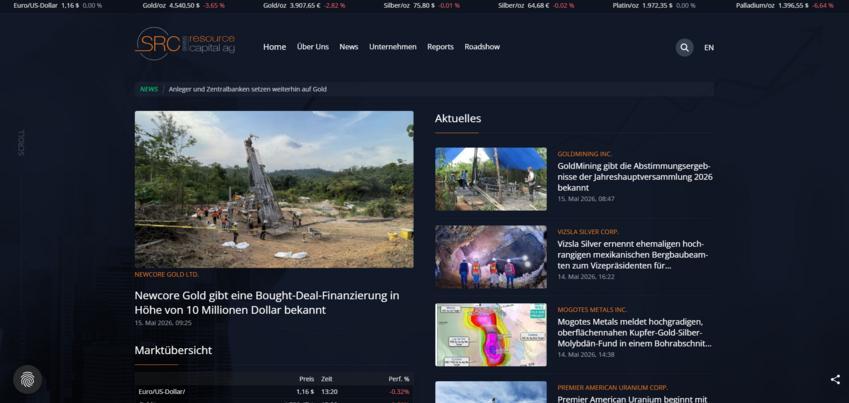Click the Euro/US-Dollar ticker item in top bar
849x403 pixels.
(x=57, y=5)
